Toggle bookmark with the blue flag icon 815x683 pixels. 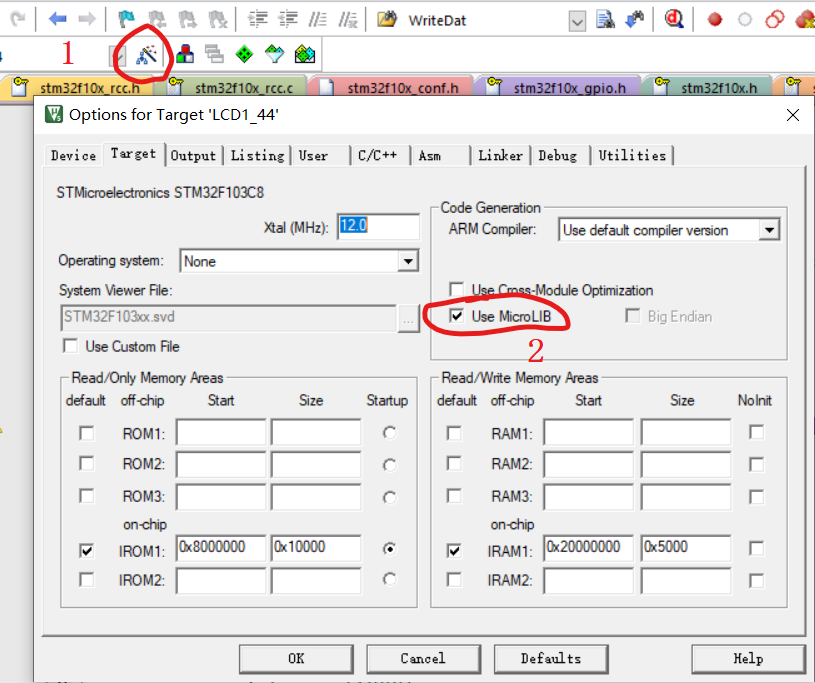pyautogui.click(x=126, y=20)
